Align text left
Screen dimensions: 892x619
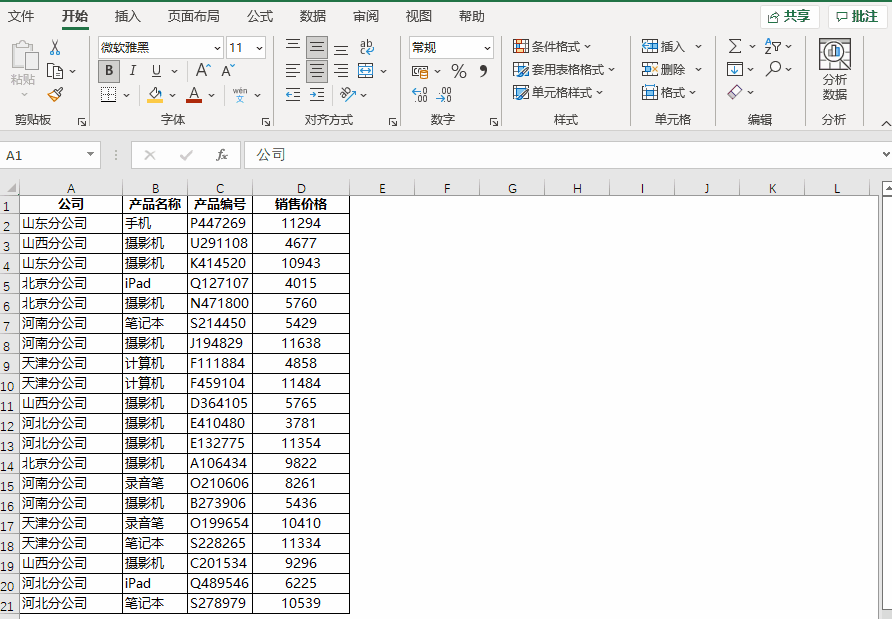pyautogui.click(x=293, y=71)
